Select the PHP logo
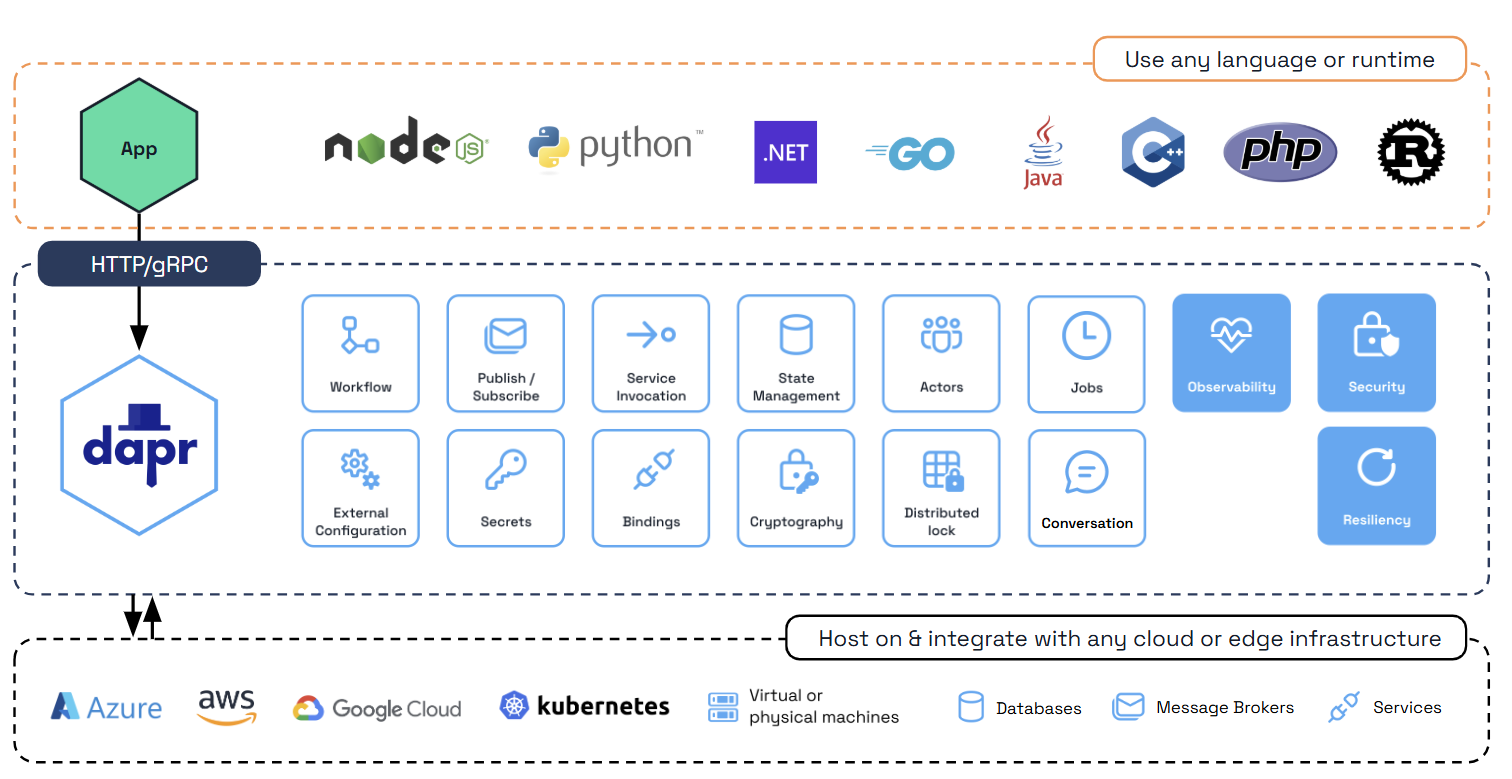1512x779 pixels. (1280, 152)
